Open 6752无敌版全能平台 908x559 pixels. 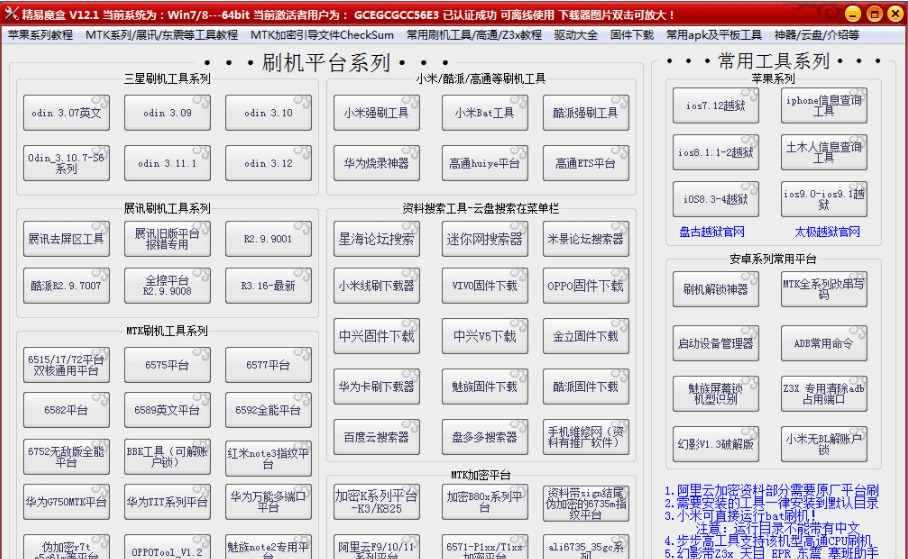click(66, 456)
